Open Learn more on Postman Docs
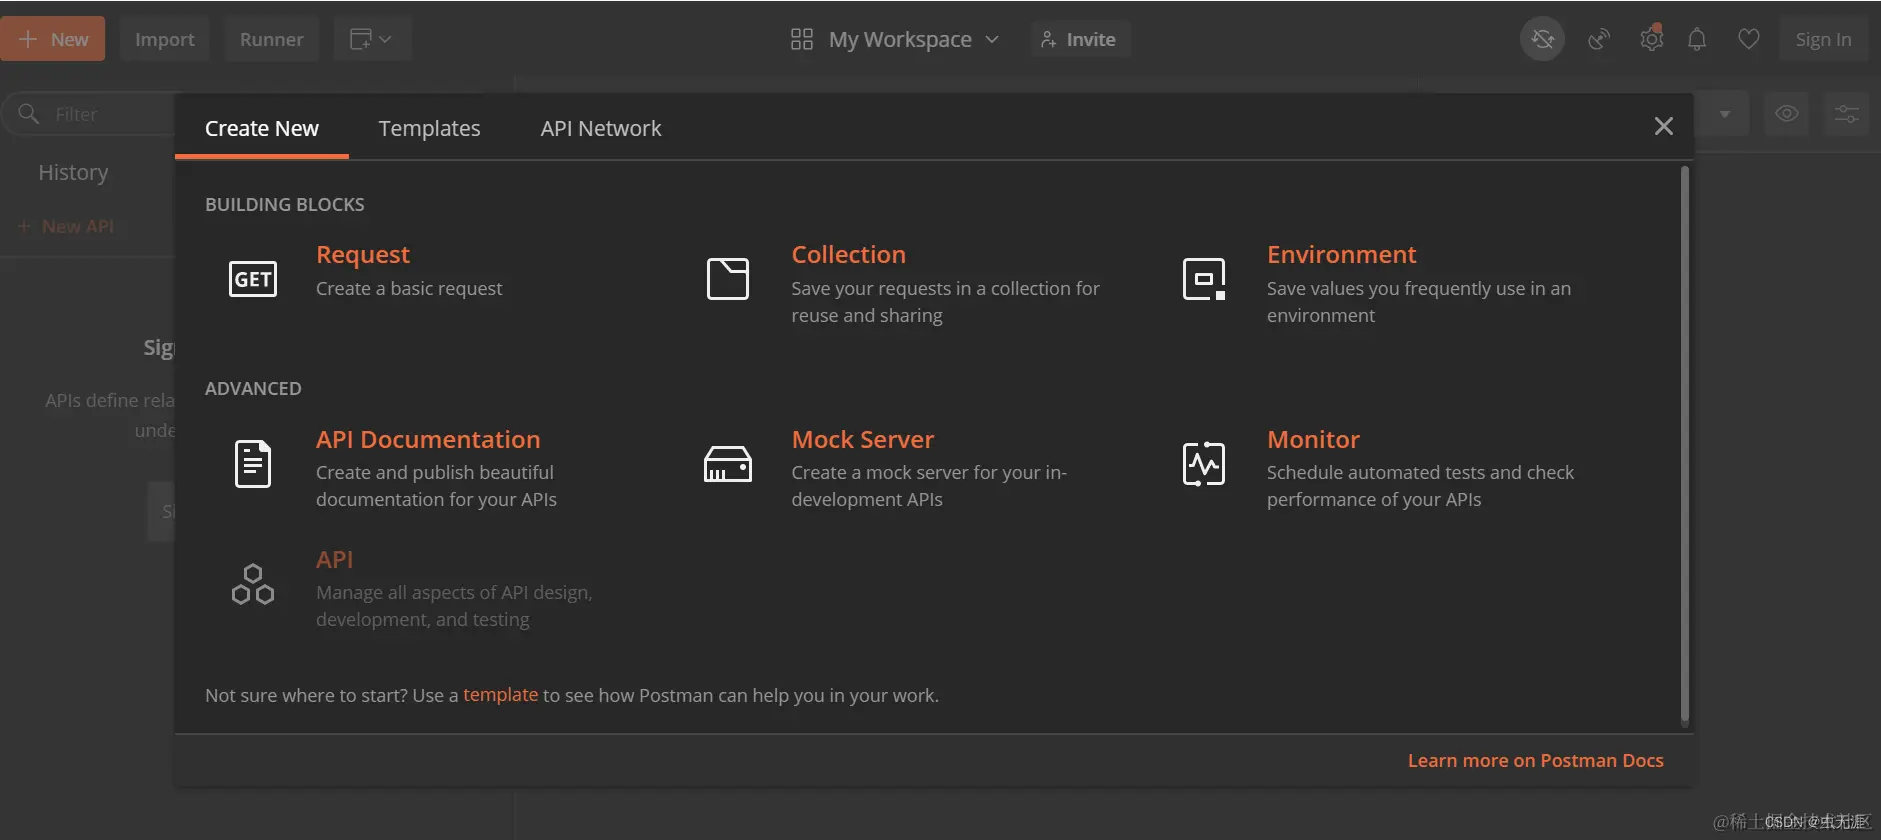The height and width of the screenshot is (840, 1881). click(x=1536, y=760)
